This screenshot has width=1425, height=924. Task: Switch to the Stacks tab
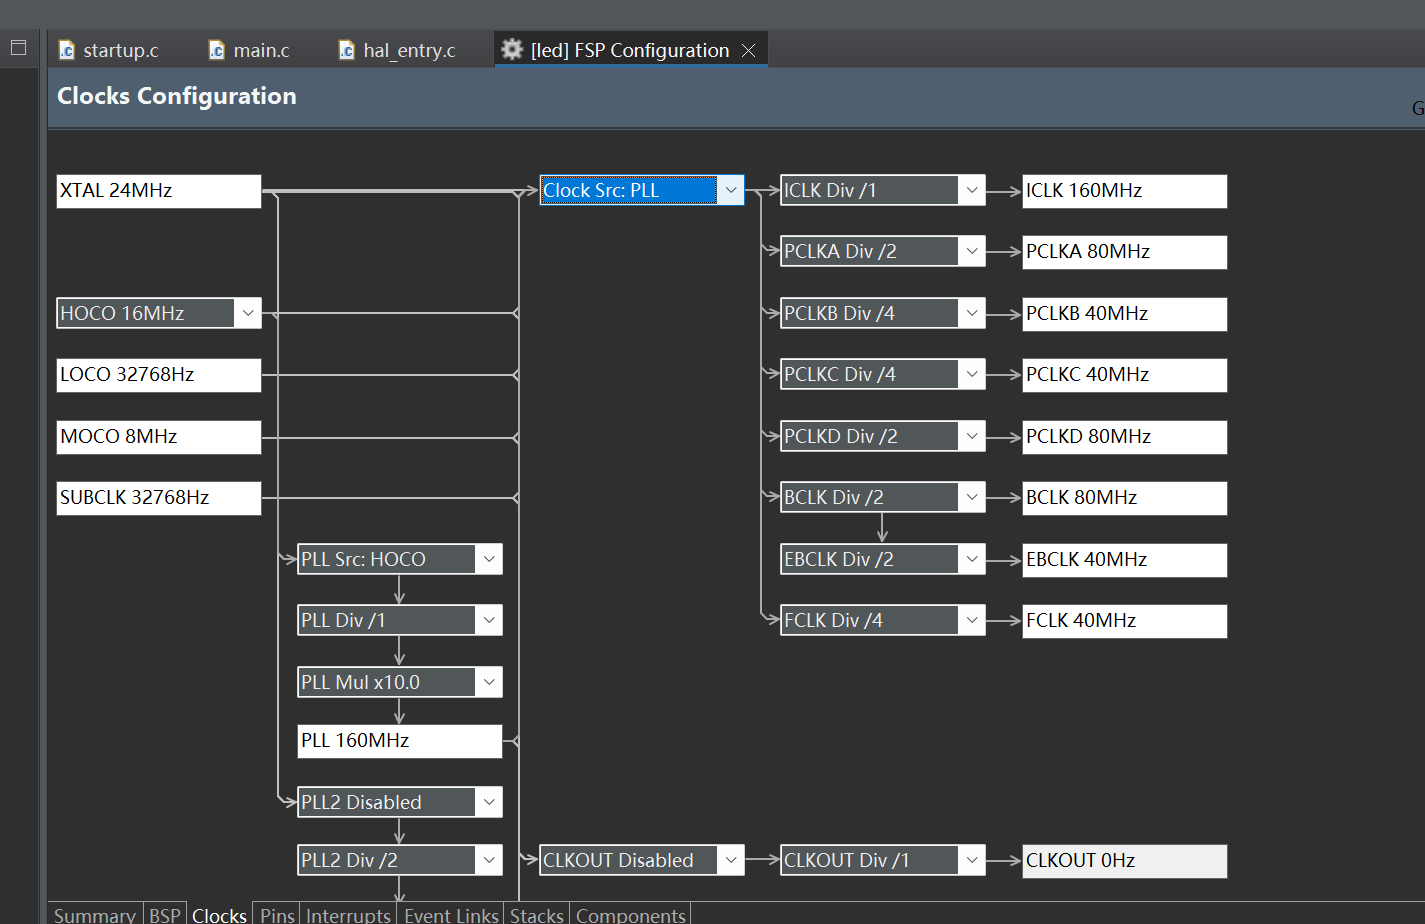[537, 914]
